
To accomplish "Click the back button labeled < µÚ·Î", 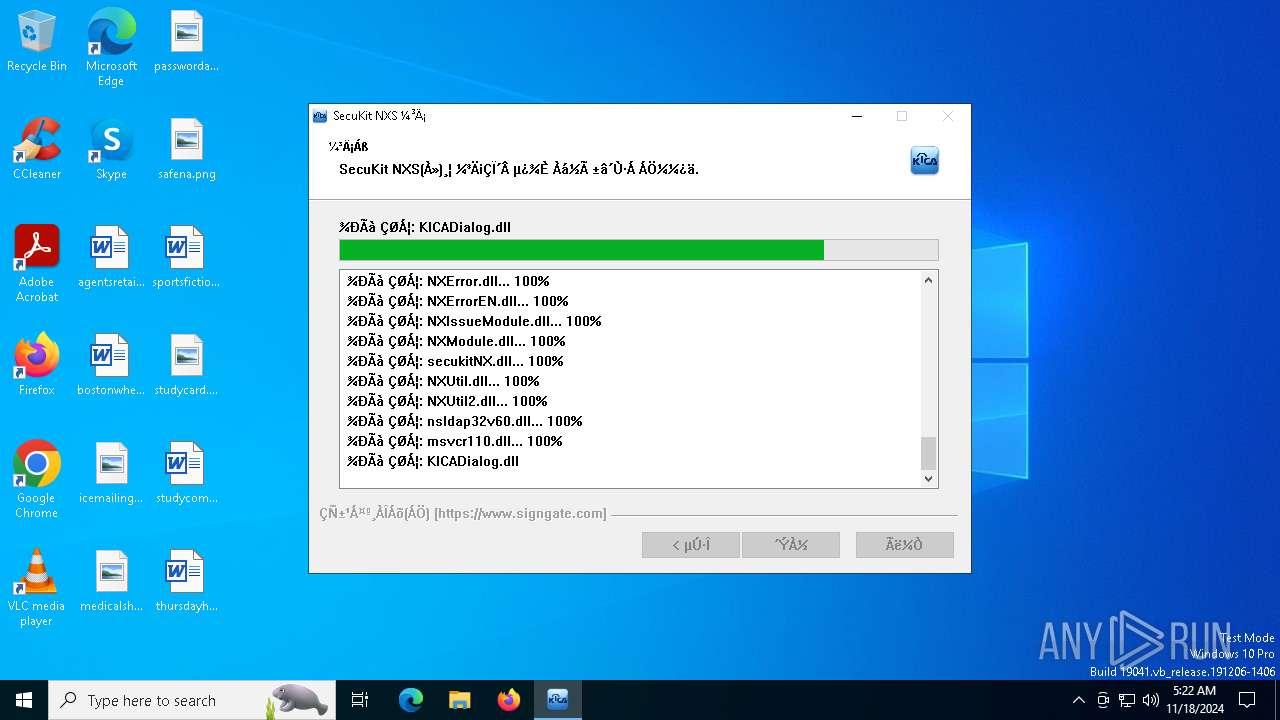I will [x=691, y=545].
